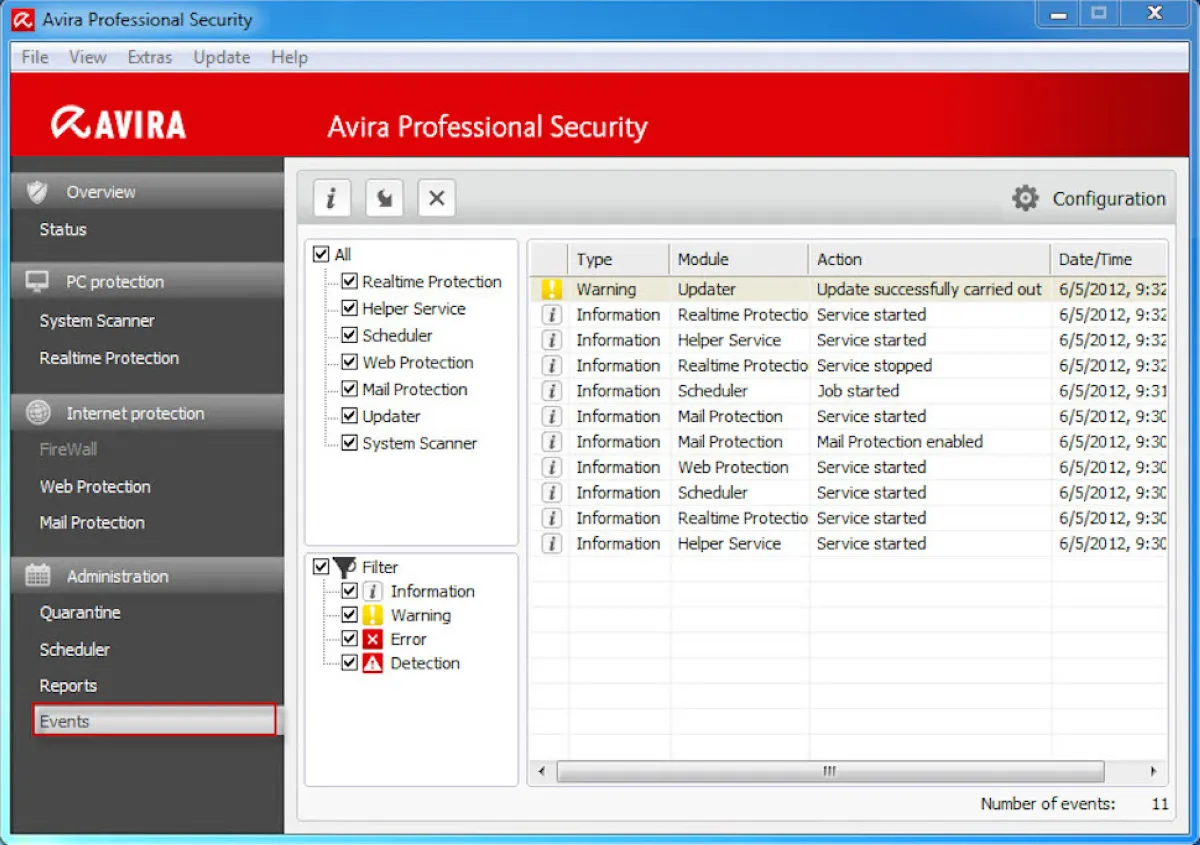This screenshot has height=845, width=1200.
Task: Click the funnel icon beside Filter
Action: click(x=345, y=567)
